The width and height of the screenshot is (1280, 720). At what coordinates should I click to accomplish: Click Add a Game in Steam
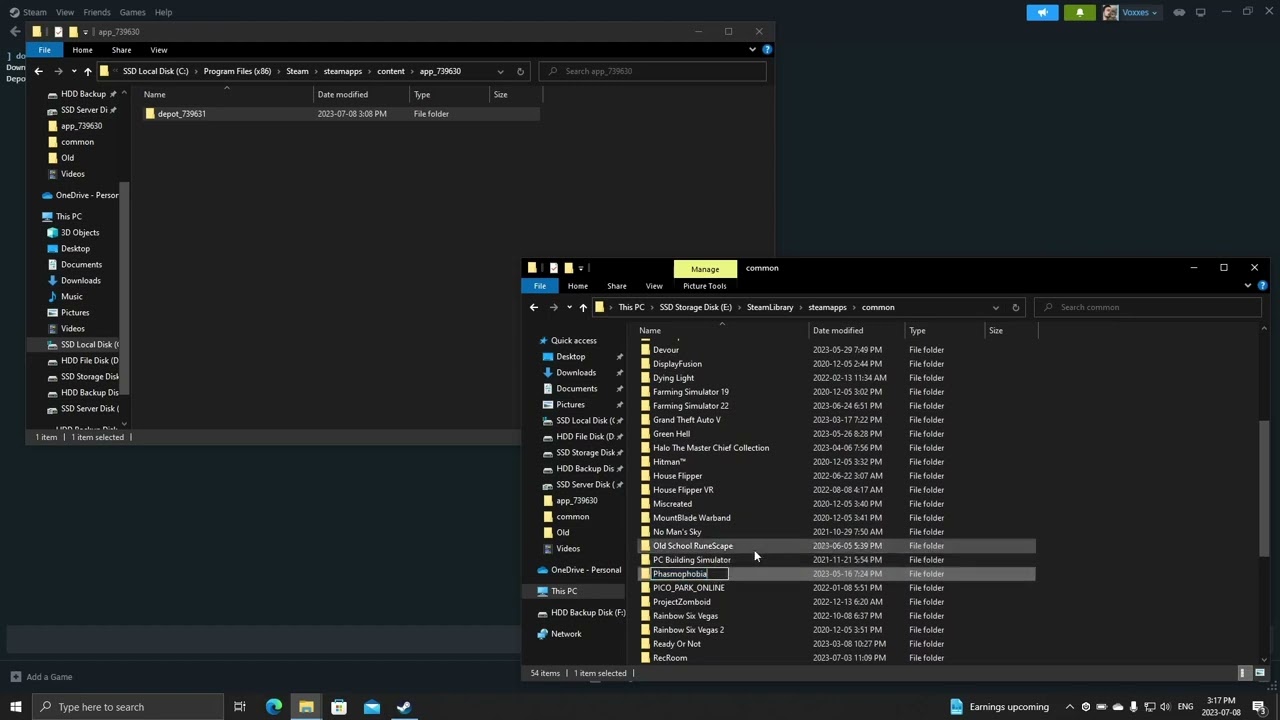tap(41, 677)
